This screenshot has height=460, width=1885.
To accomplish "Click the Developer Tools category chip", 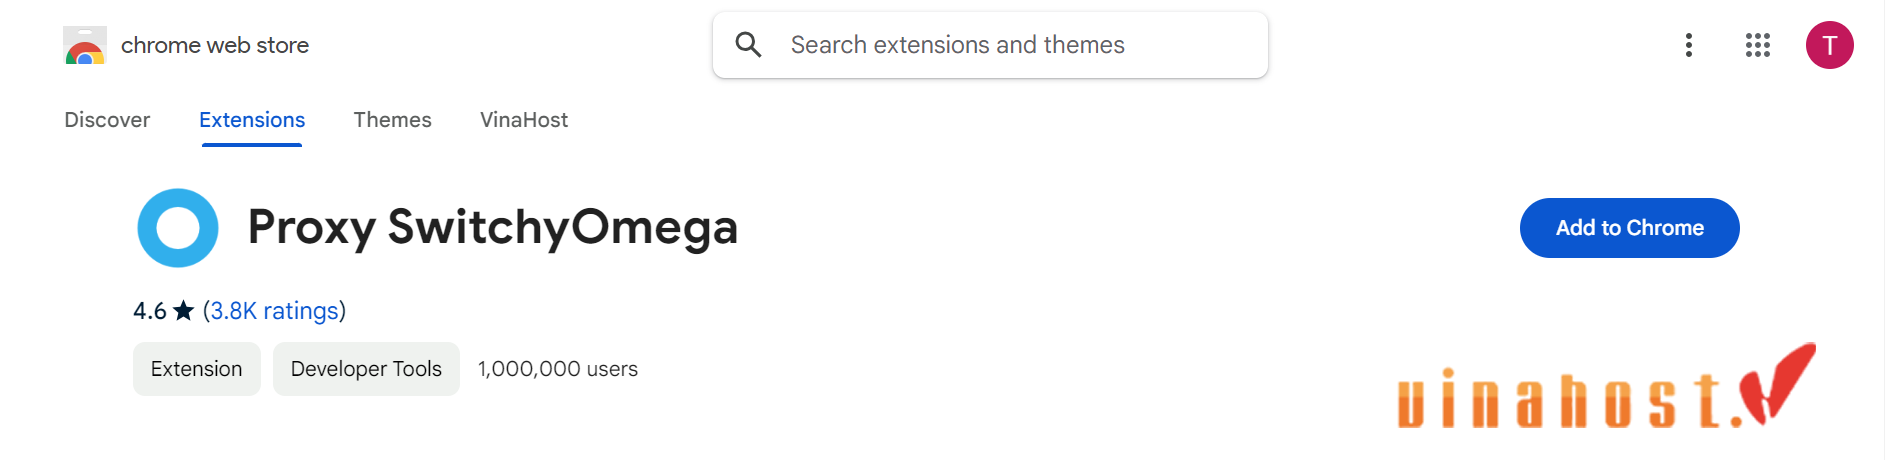I will coord(366,369).
